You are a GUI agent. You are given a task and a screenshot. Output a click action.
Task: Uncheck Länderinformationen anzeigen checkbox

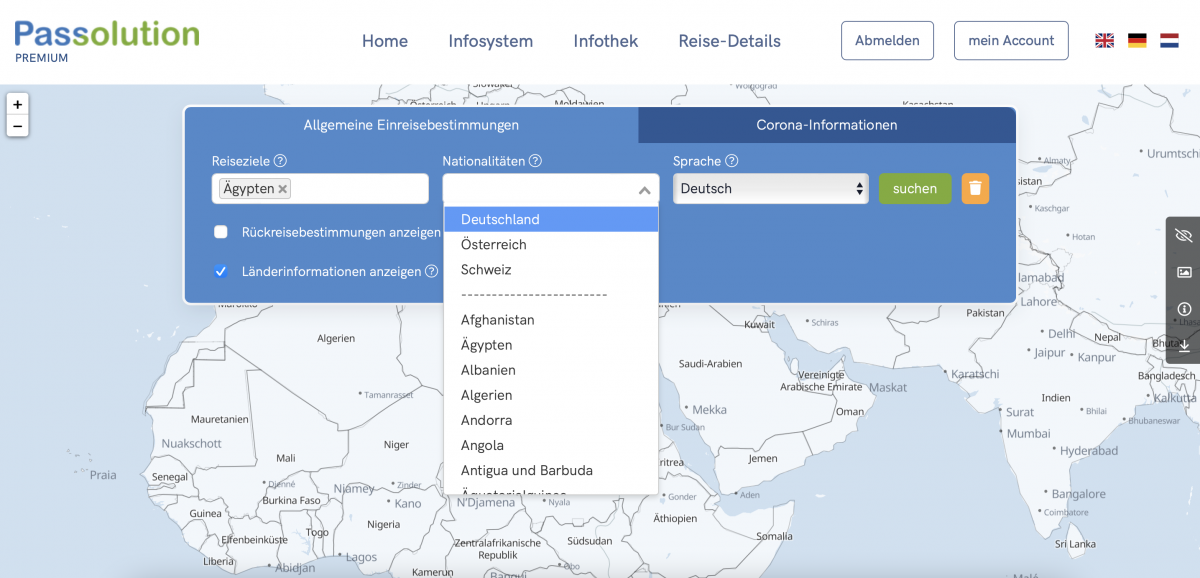click(x=221, y=271)
